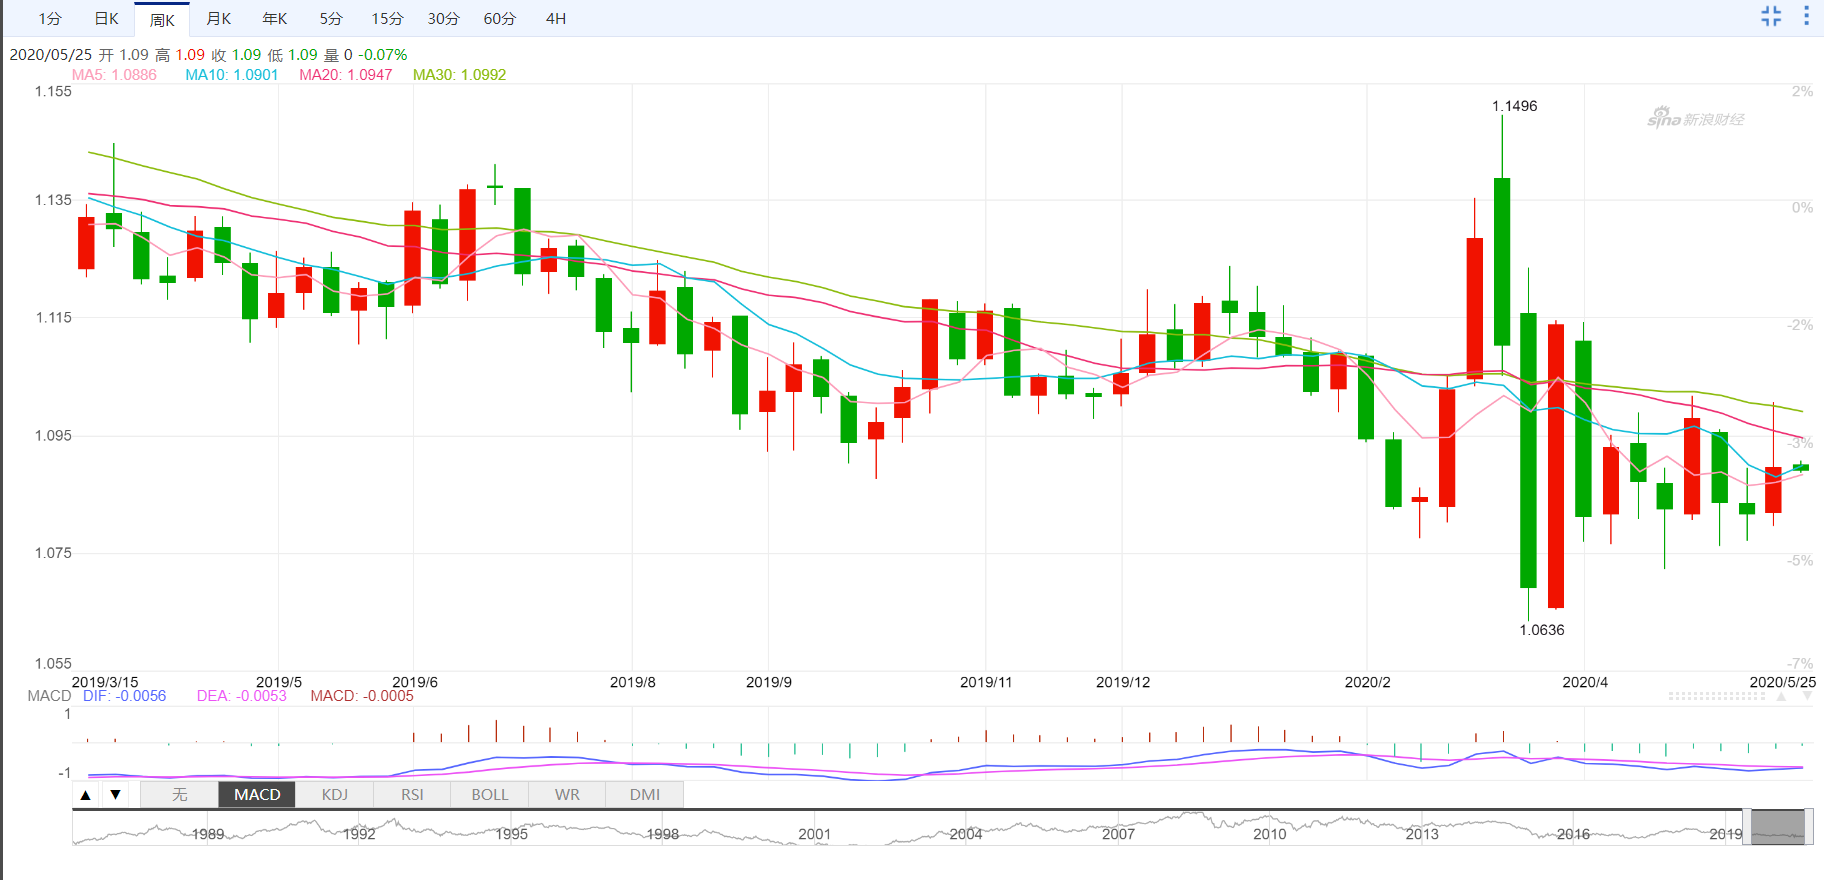The width and height of the screenshot is (1824, 880).
Task: Select the BOLL indicator button
Action: coord(490,795)
